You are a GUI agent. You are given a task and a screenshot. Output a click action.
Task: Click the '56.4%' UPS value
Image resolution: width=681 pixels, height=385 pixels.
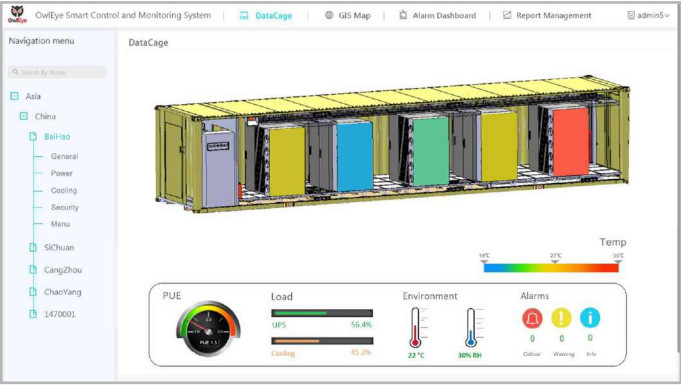[361, 325]
